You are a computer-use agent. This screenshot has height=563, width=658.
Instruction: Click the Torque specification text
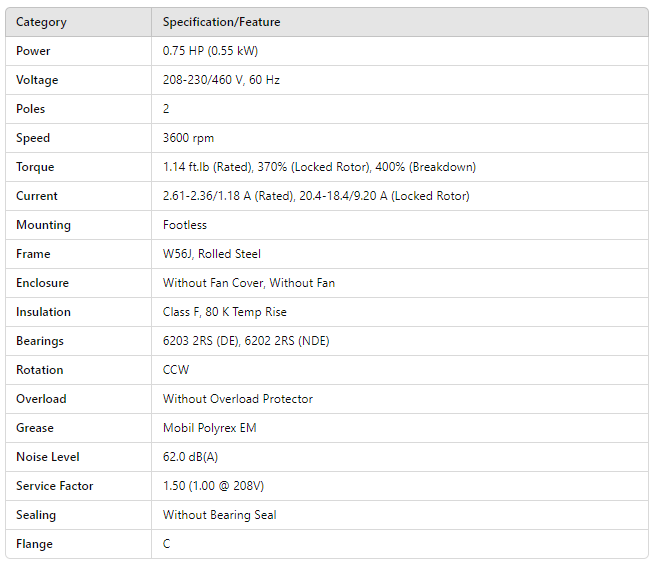point(319,167)
